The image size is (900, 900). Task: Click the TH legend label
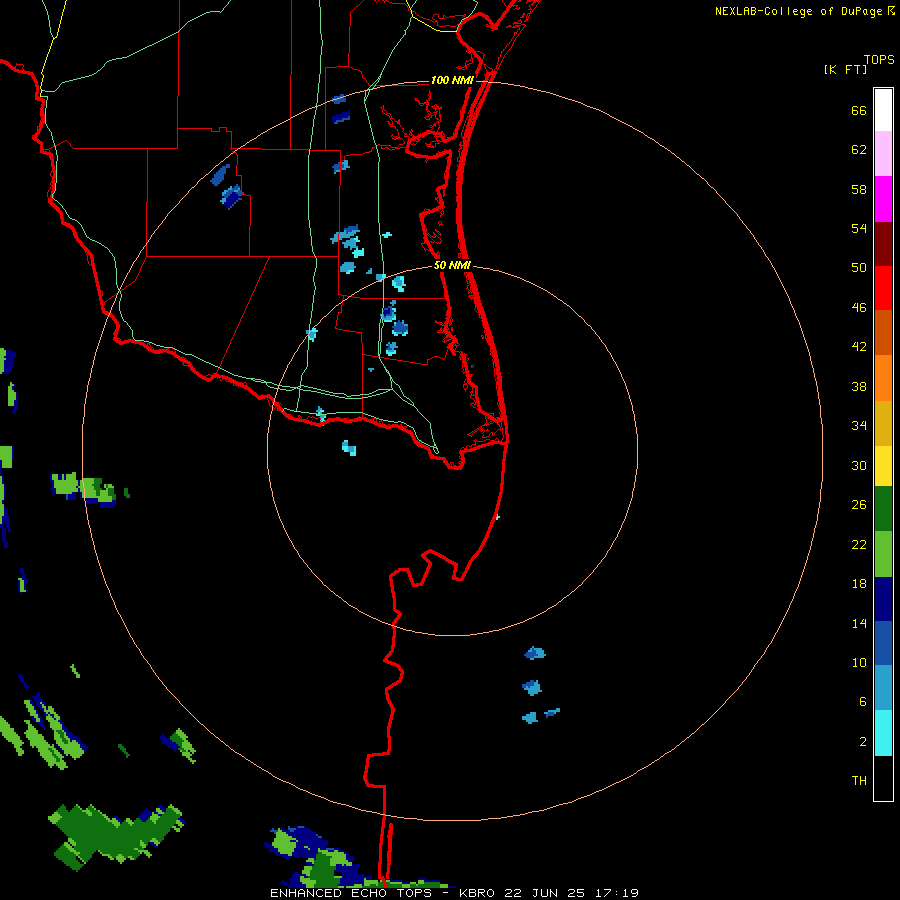[859, 781]
